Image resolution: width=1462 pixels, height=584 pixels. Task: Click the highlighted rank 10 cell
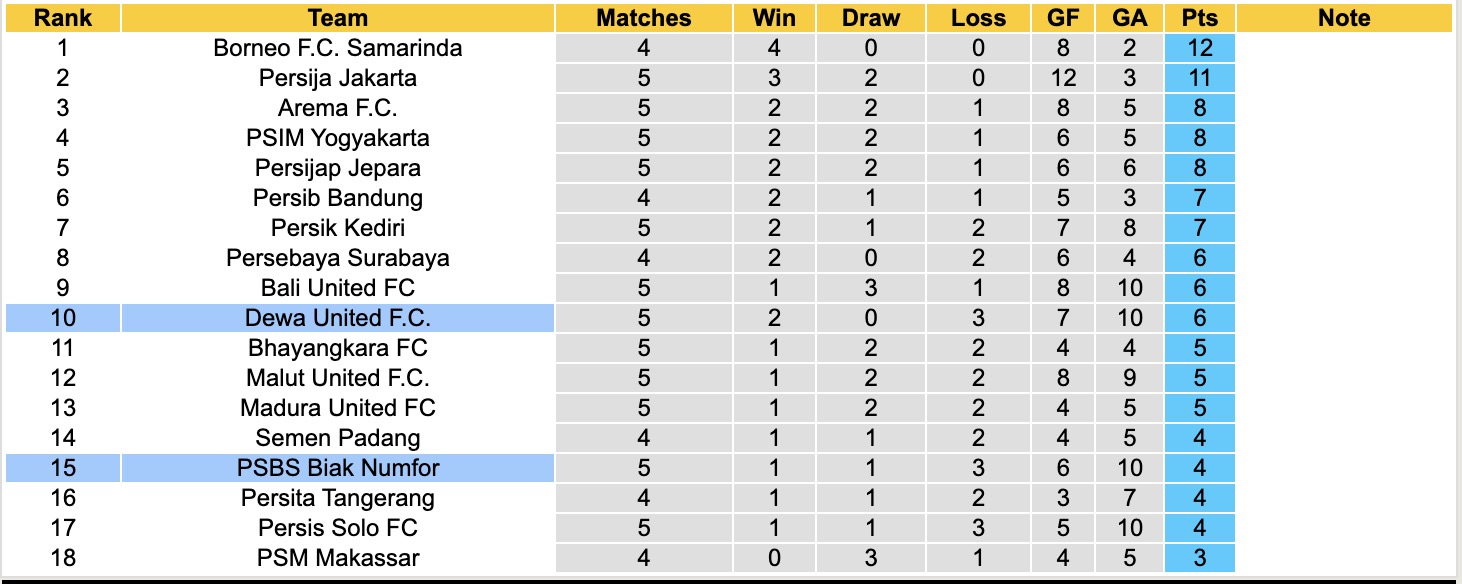pyautogui.click(x=62, y=318)
